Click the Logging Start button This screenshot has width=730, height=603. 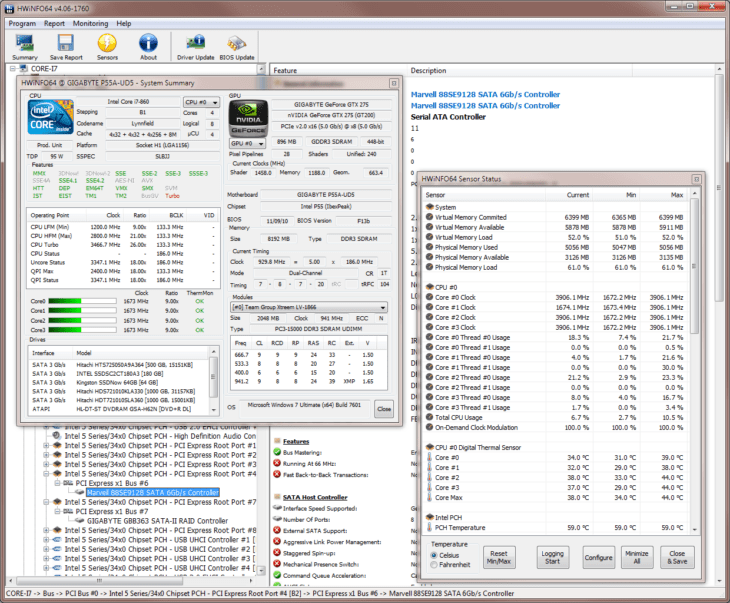552,557
